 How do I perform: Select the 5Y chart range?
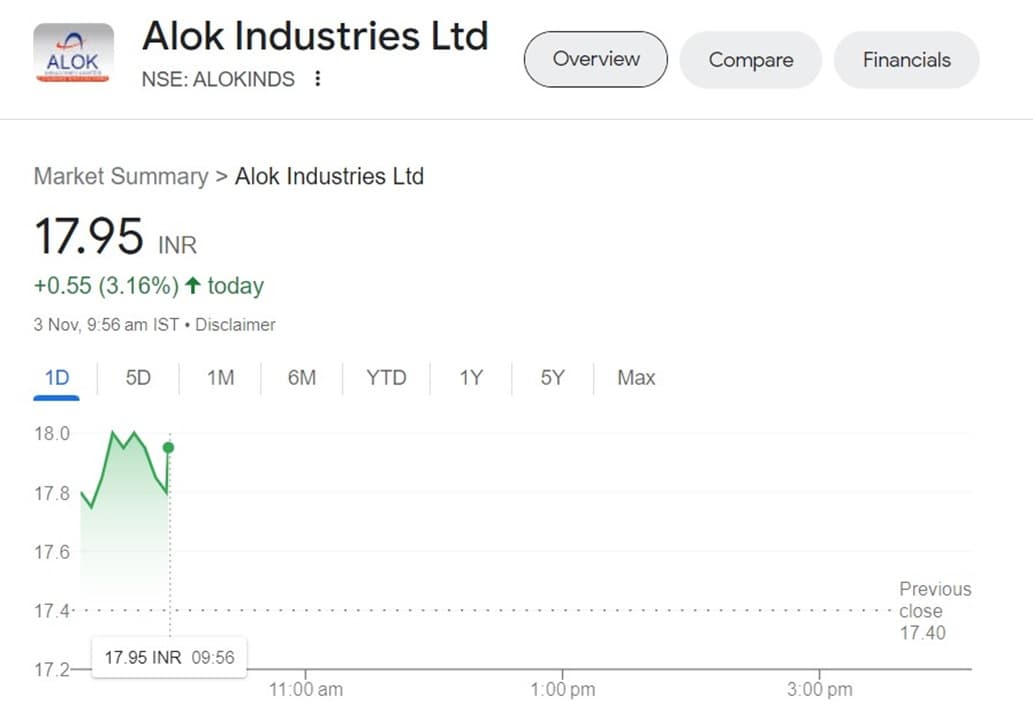[552, 378]
